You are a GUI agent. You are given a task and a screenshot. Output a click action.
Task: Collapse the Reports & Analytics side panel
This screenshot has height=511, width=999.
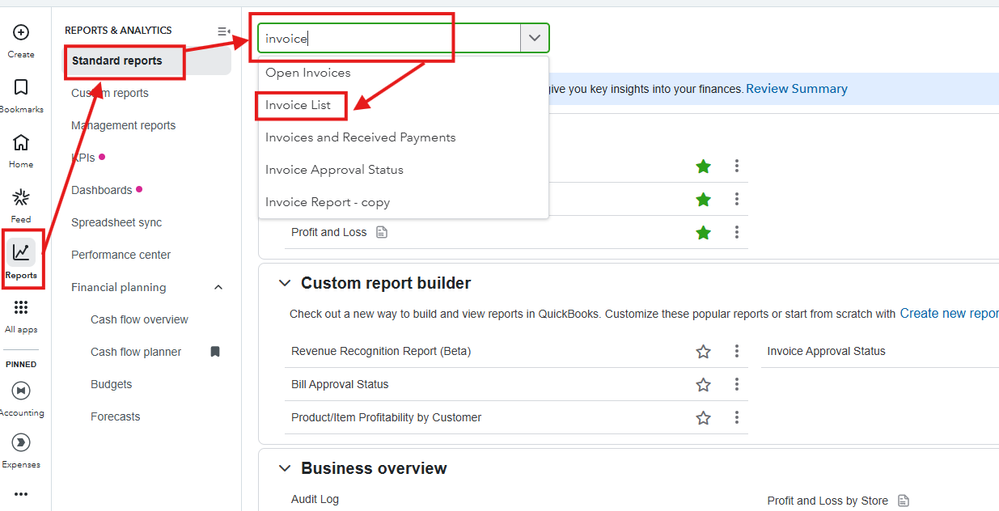click(224, 31)
